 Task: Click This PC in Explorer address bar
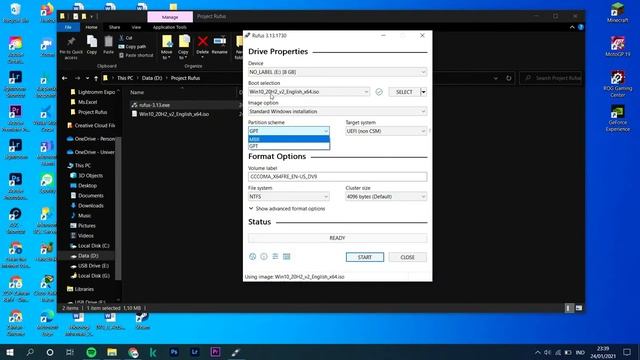coord(125,78)
